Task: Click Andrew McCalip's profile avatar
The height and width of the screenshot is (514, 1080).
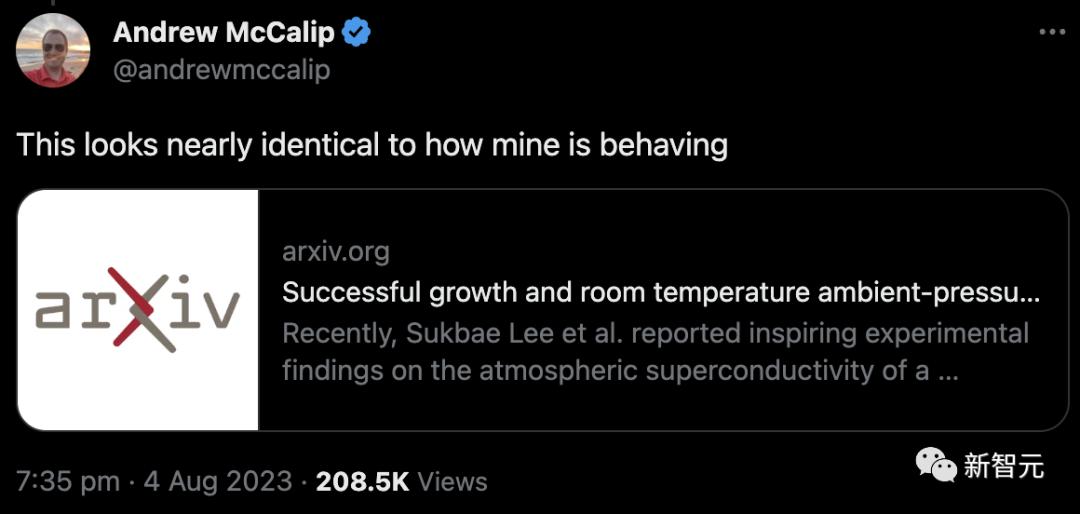Action: pyautogui.click(x=54, y=51)
